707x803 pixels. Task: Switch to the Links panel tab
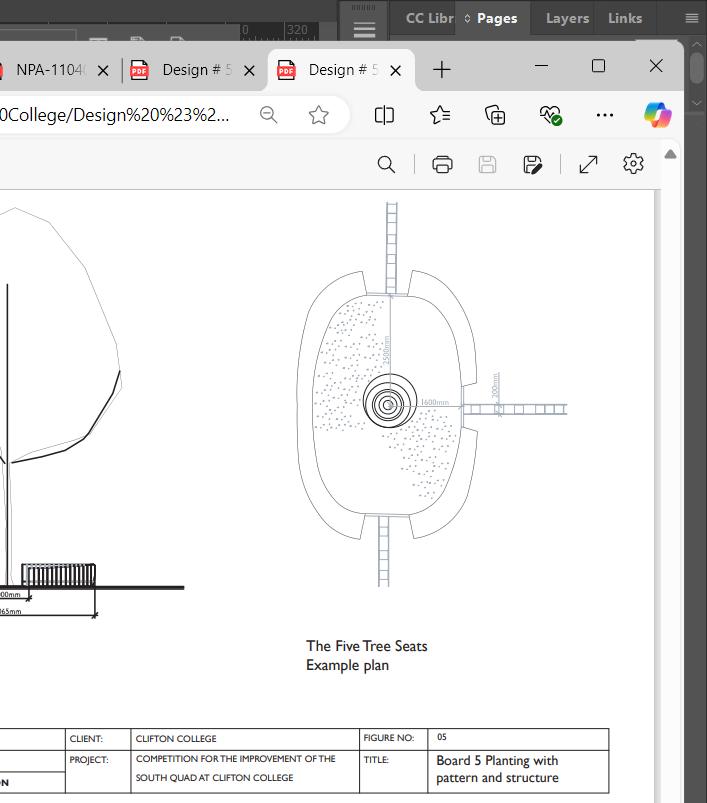[625, 18]
